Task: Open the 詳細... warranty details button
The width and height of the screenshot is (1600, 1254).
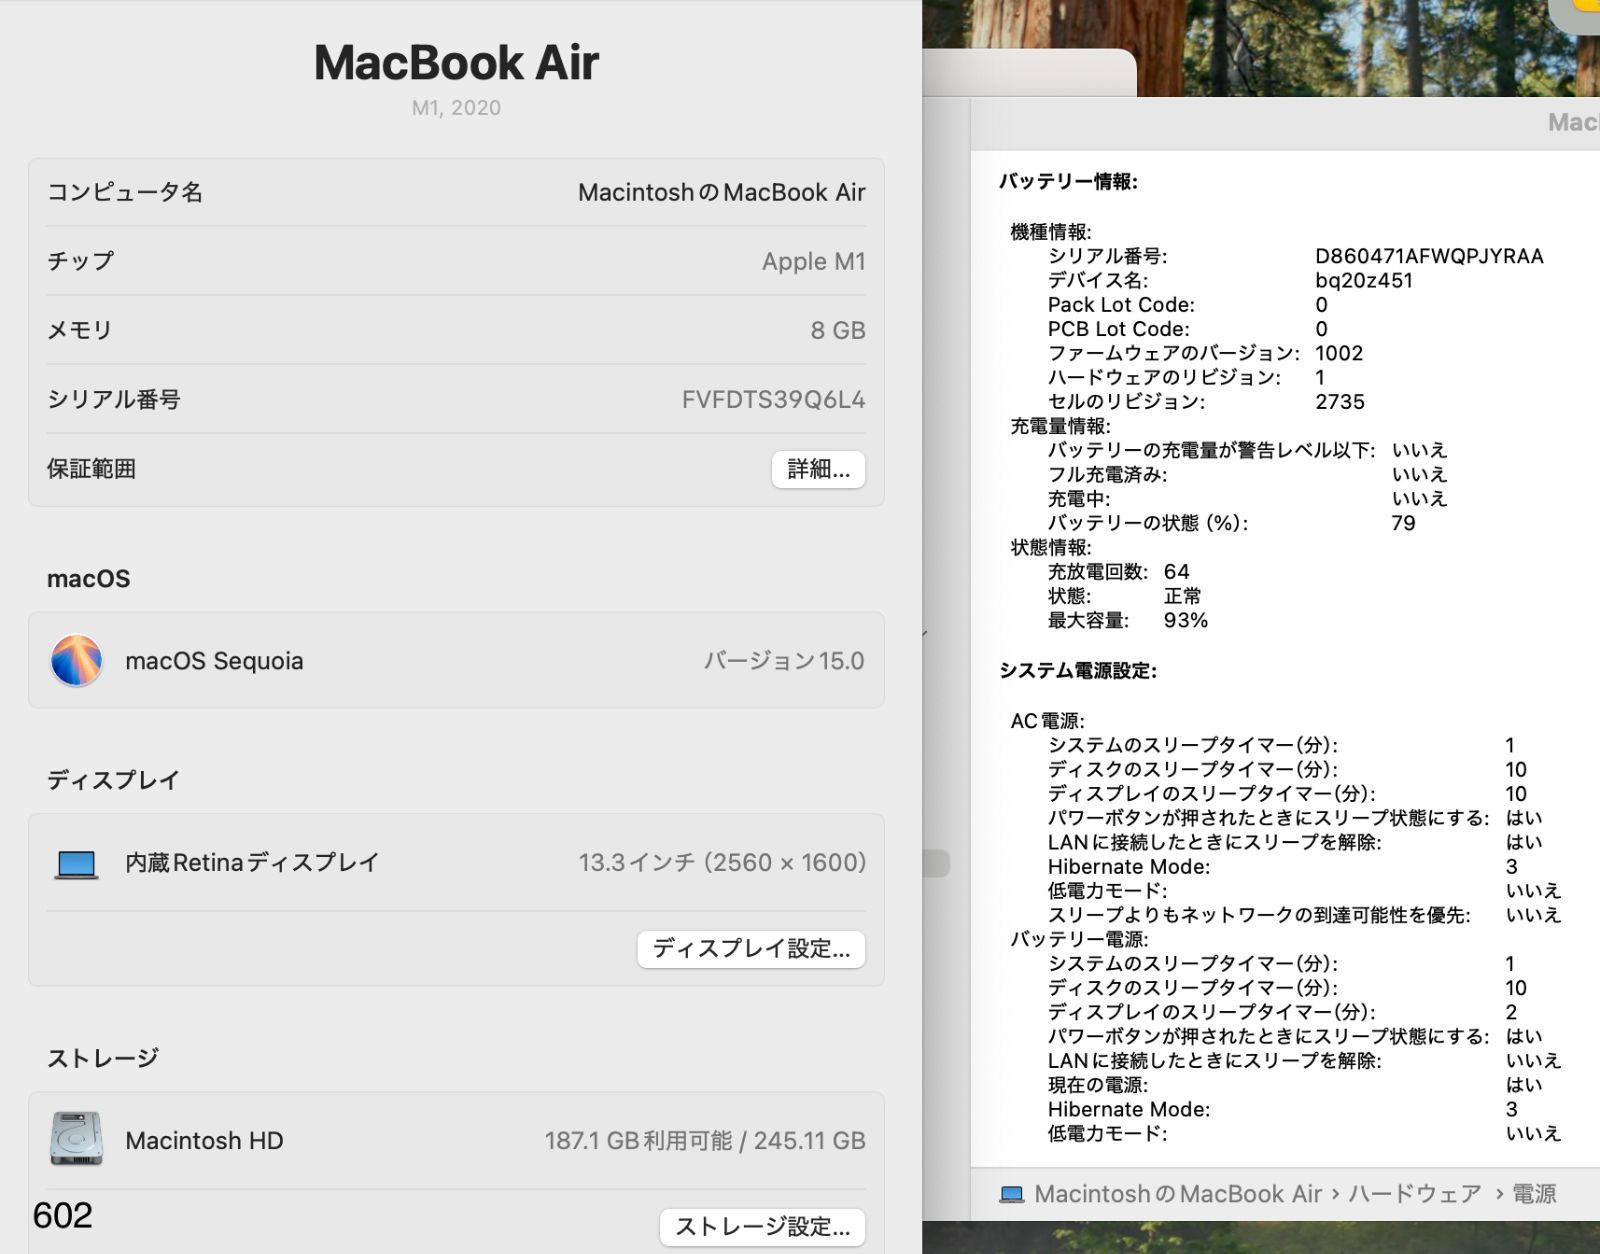Action: [818, 469]
